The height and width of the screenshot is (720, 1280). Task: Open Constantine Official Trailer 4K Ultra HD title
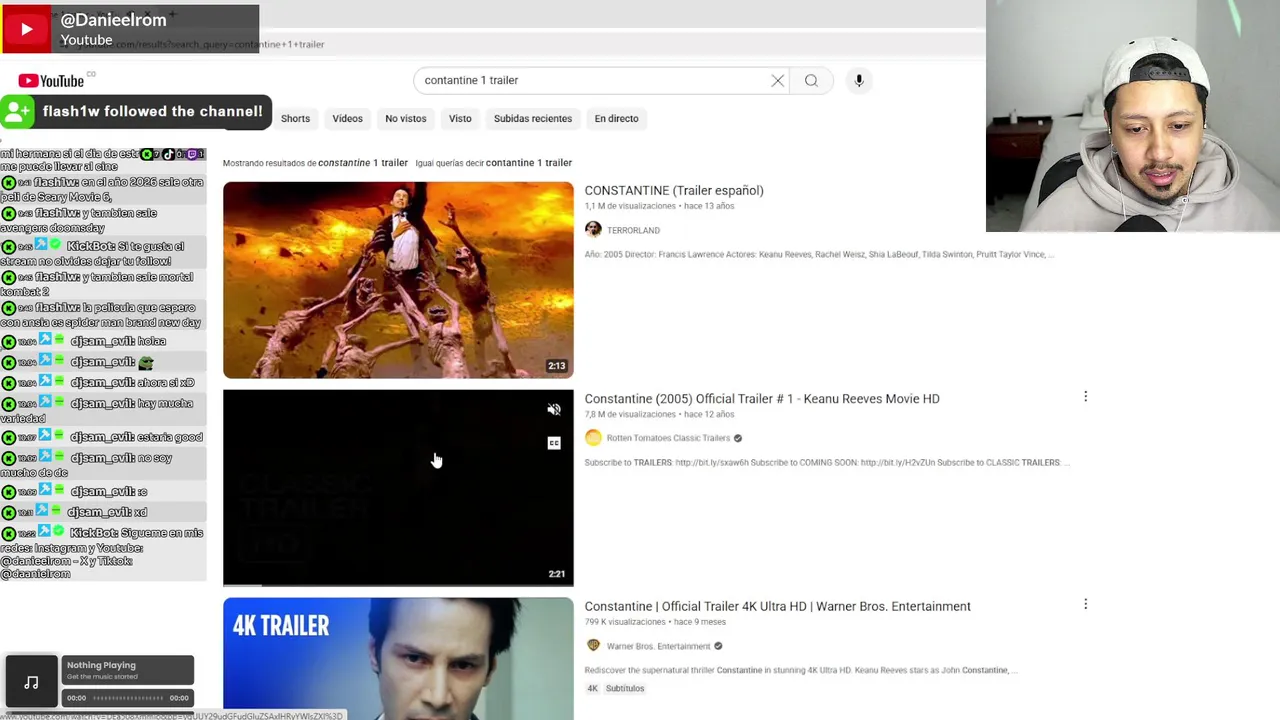pos(778,606)
